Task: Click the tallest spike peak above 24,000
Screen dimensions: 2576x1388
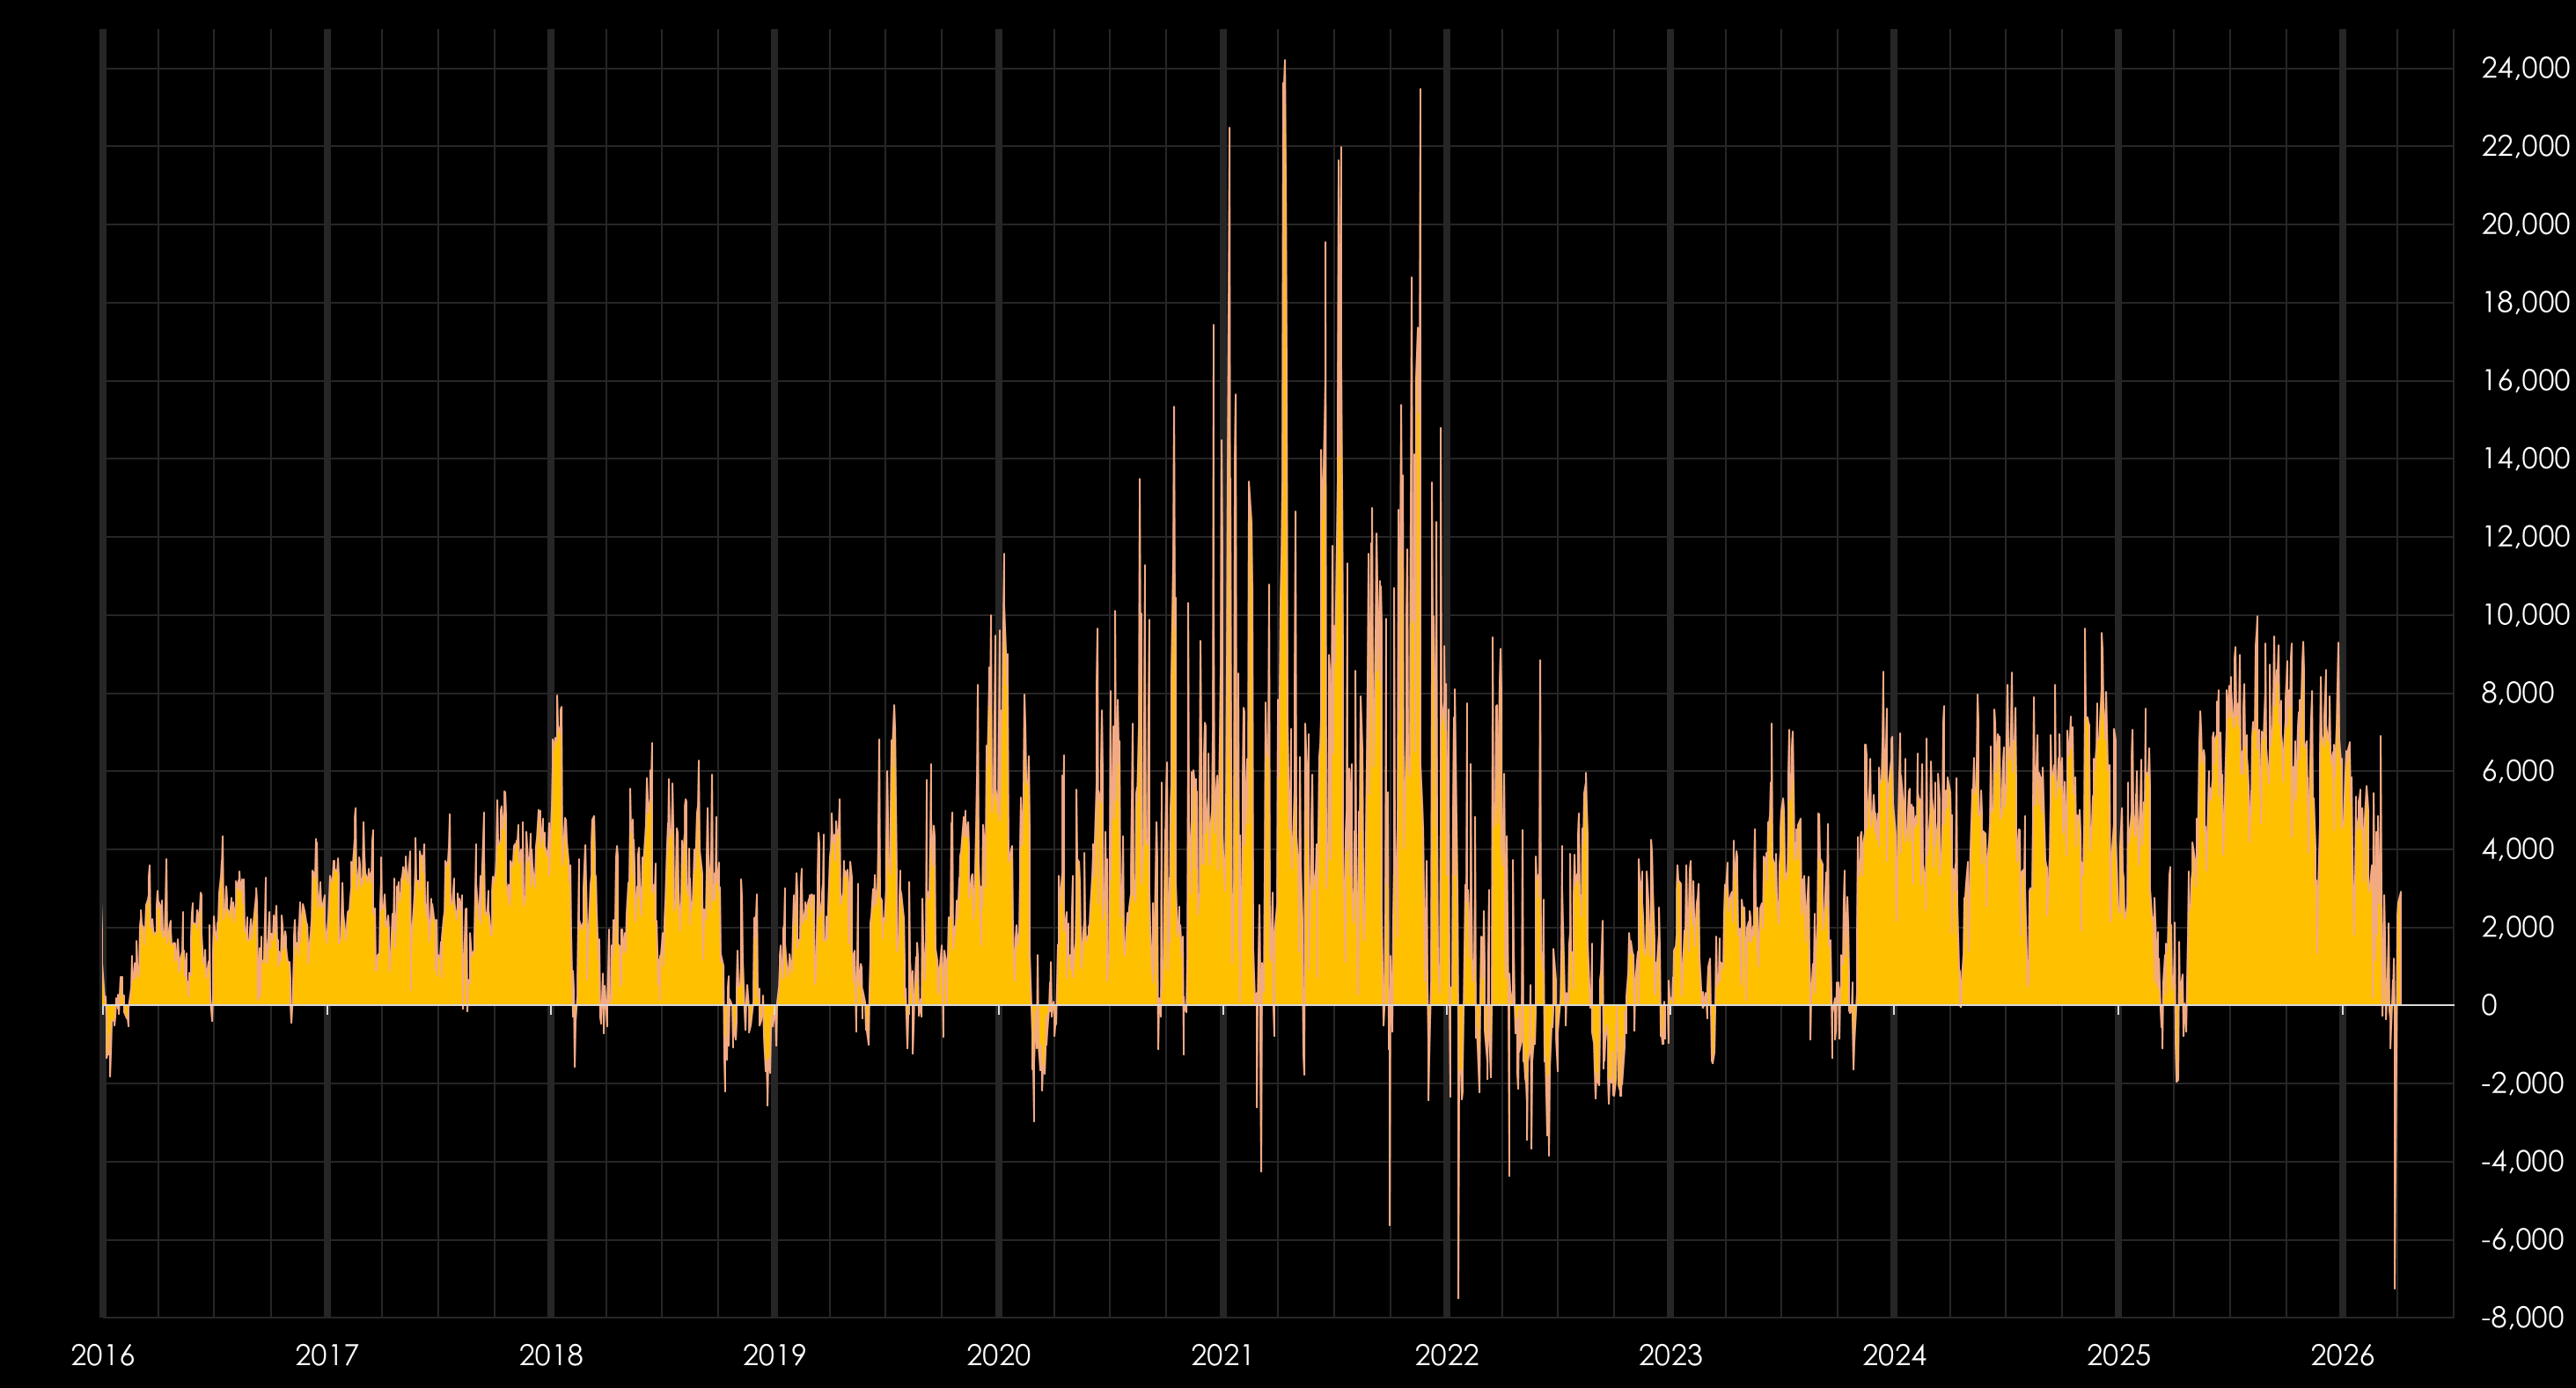Action: [1285, 62]
